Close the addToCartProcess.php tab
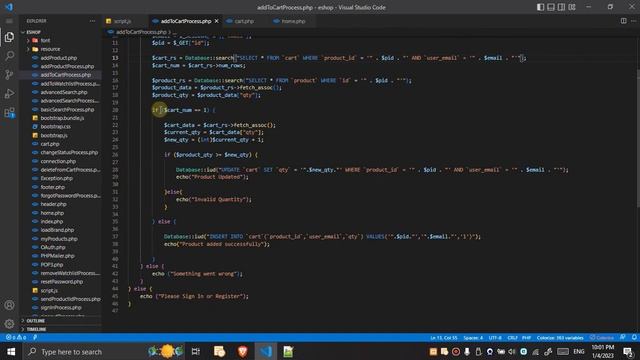This screenshot has width=640, height=360. [x=217, y=21]
